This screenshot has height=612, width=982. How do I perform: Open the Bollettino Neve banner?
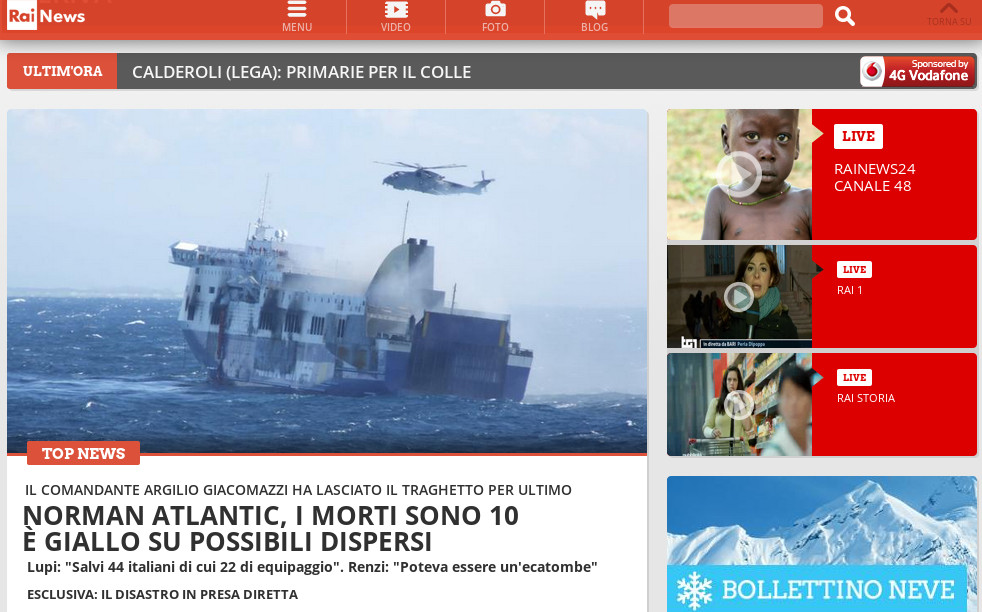click(x=820, y=588)
